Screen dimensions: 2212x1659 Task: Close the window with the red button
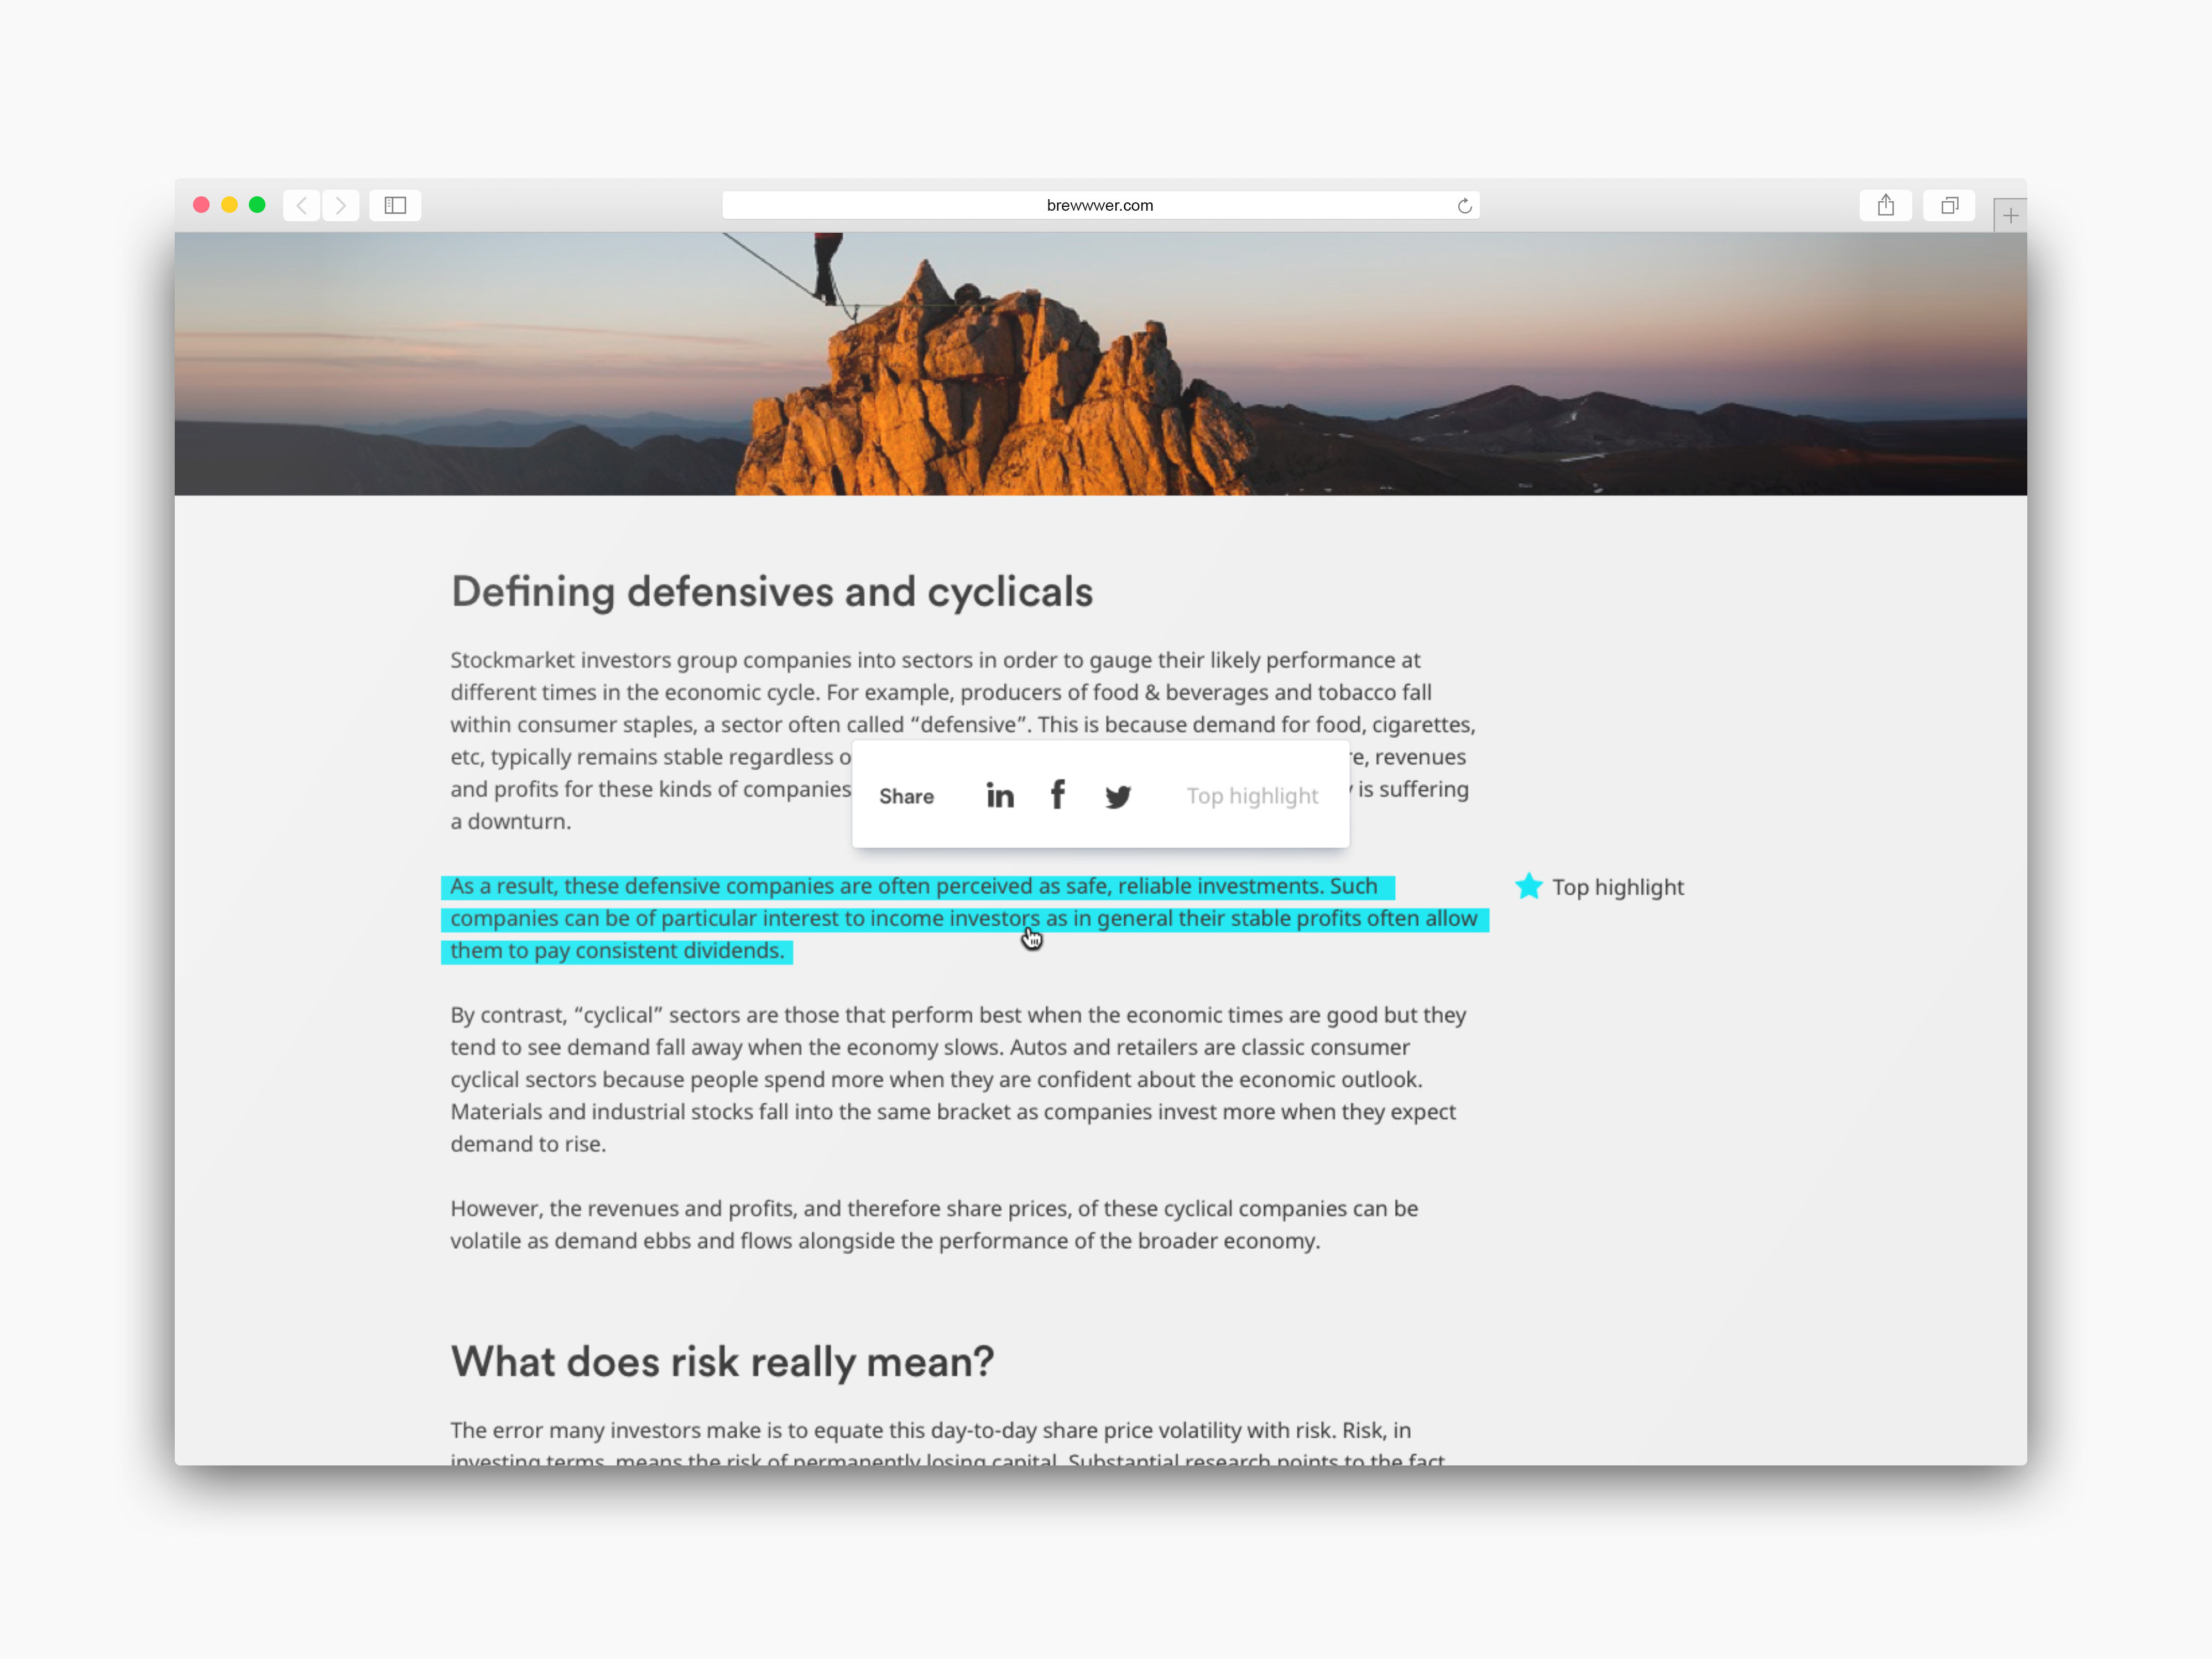click(x=201, y=205)
